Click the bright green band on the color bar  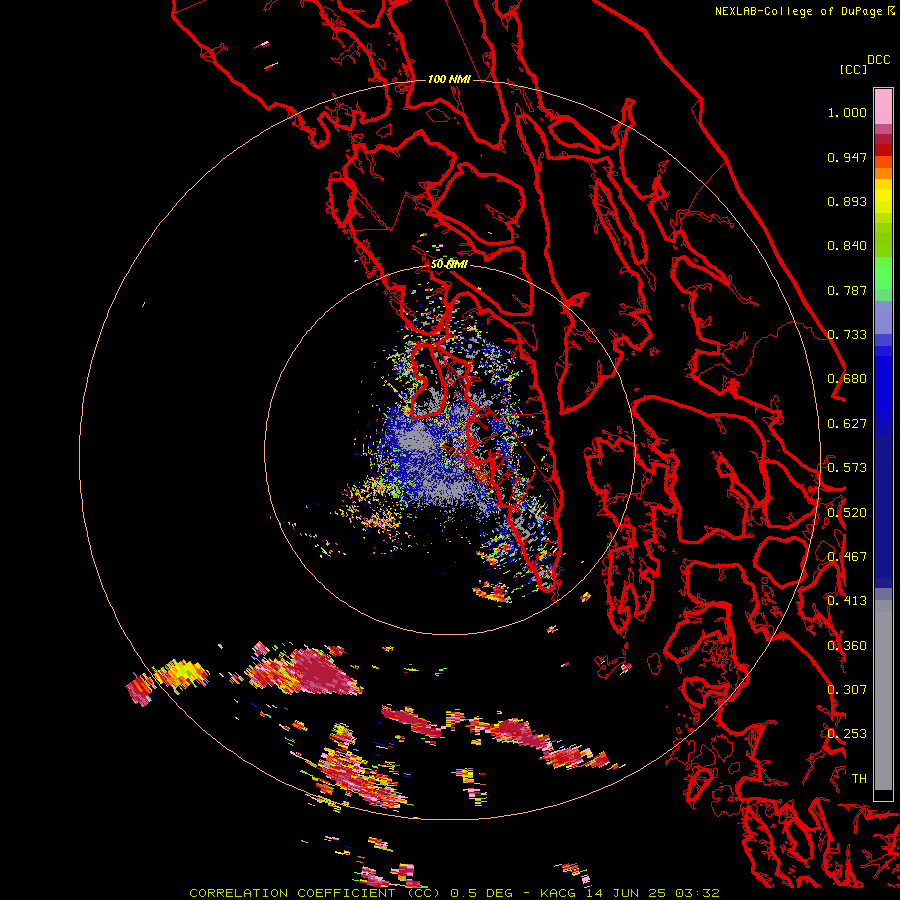(x=883, y=273)
